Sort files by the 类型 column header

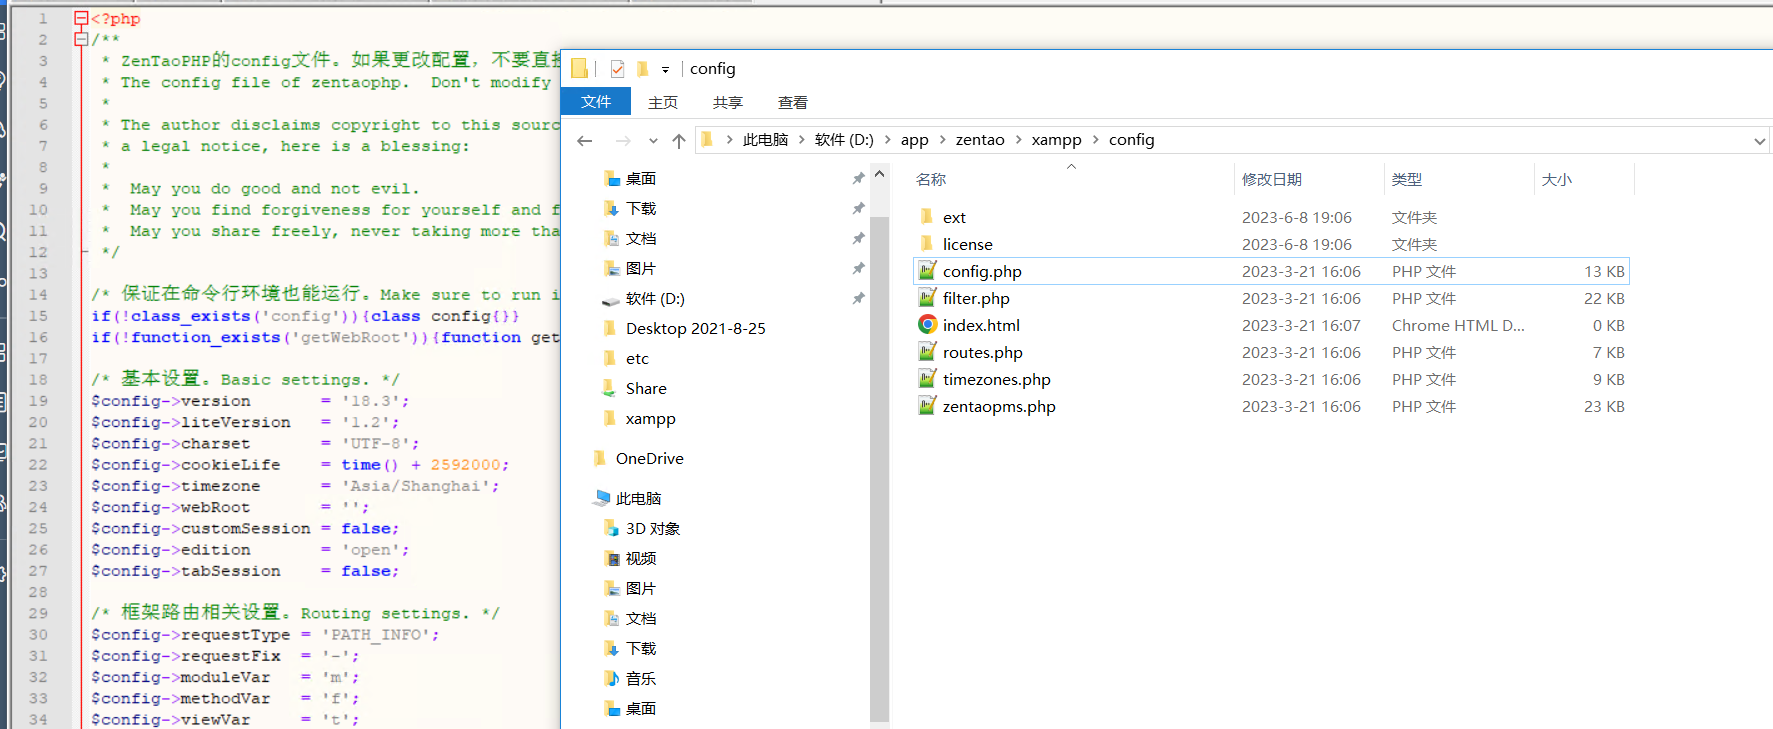1406,179
